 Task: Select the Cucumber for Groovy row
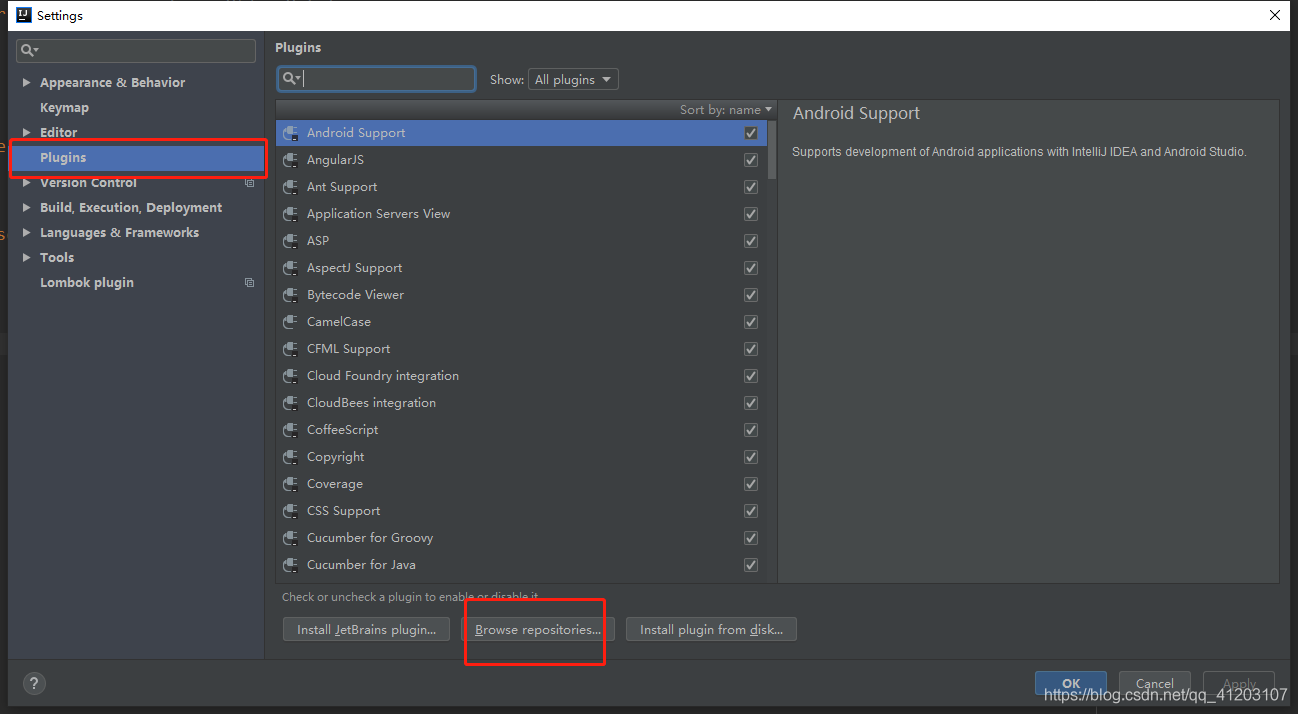coord(521,538)
